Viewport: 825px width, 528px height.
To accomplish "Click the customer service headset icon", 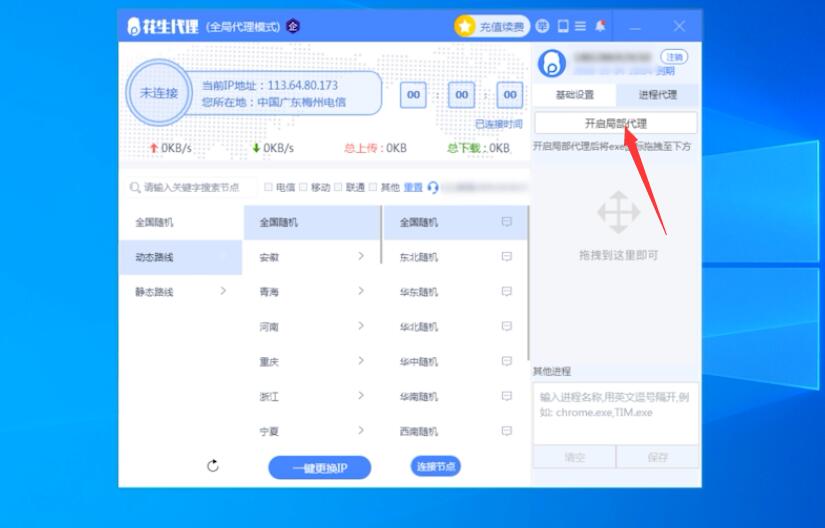I will pyautogui.click(x=433, y=187).
